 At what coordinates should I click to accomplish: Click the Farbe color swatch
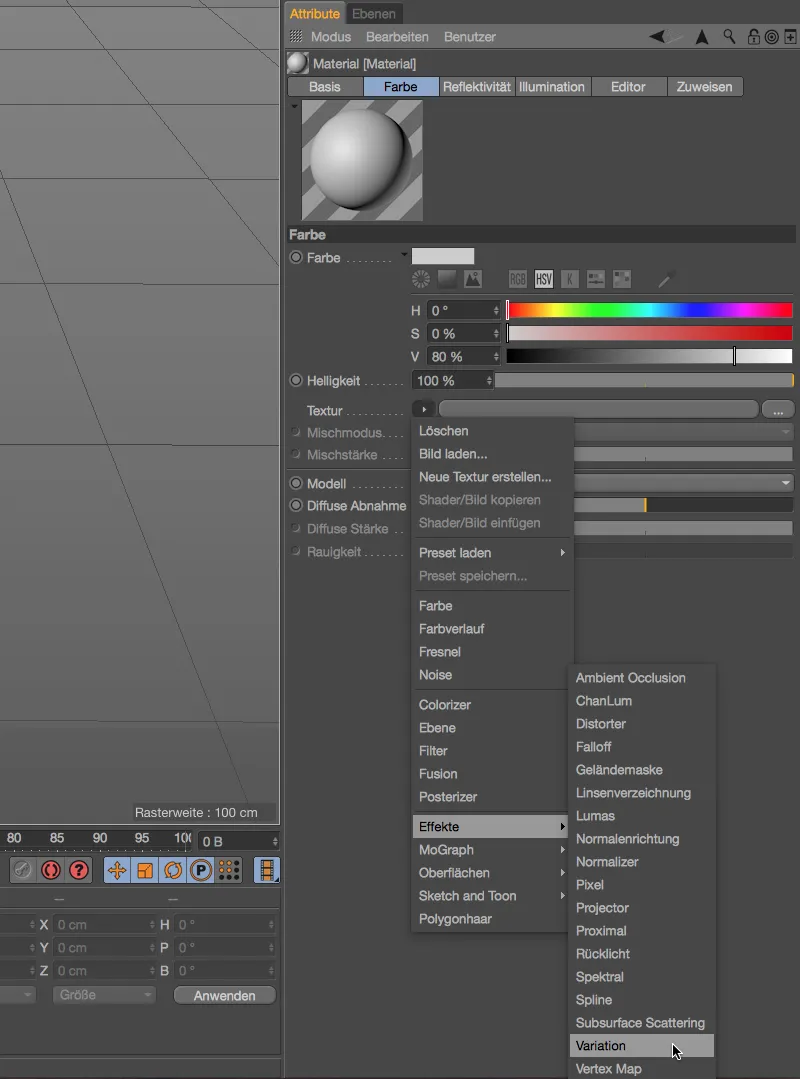442,256
